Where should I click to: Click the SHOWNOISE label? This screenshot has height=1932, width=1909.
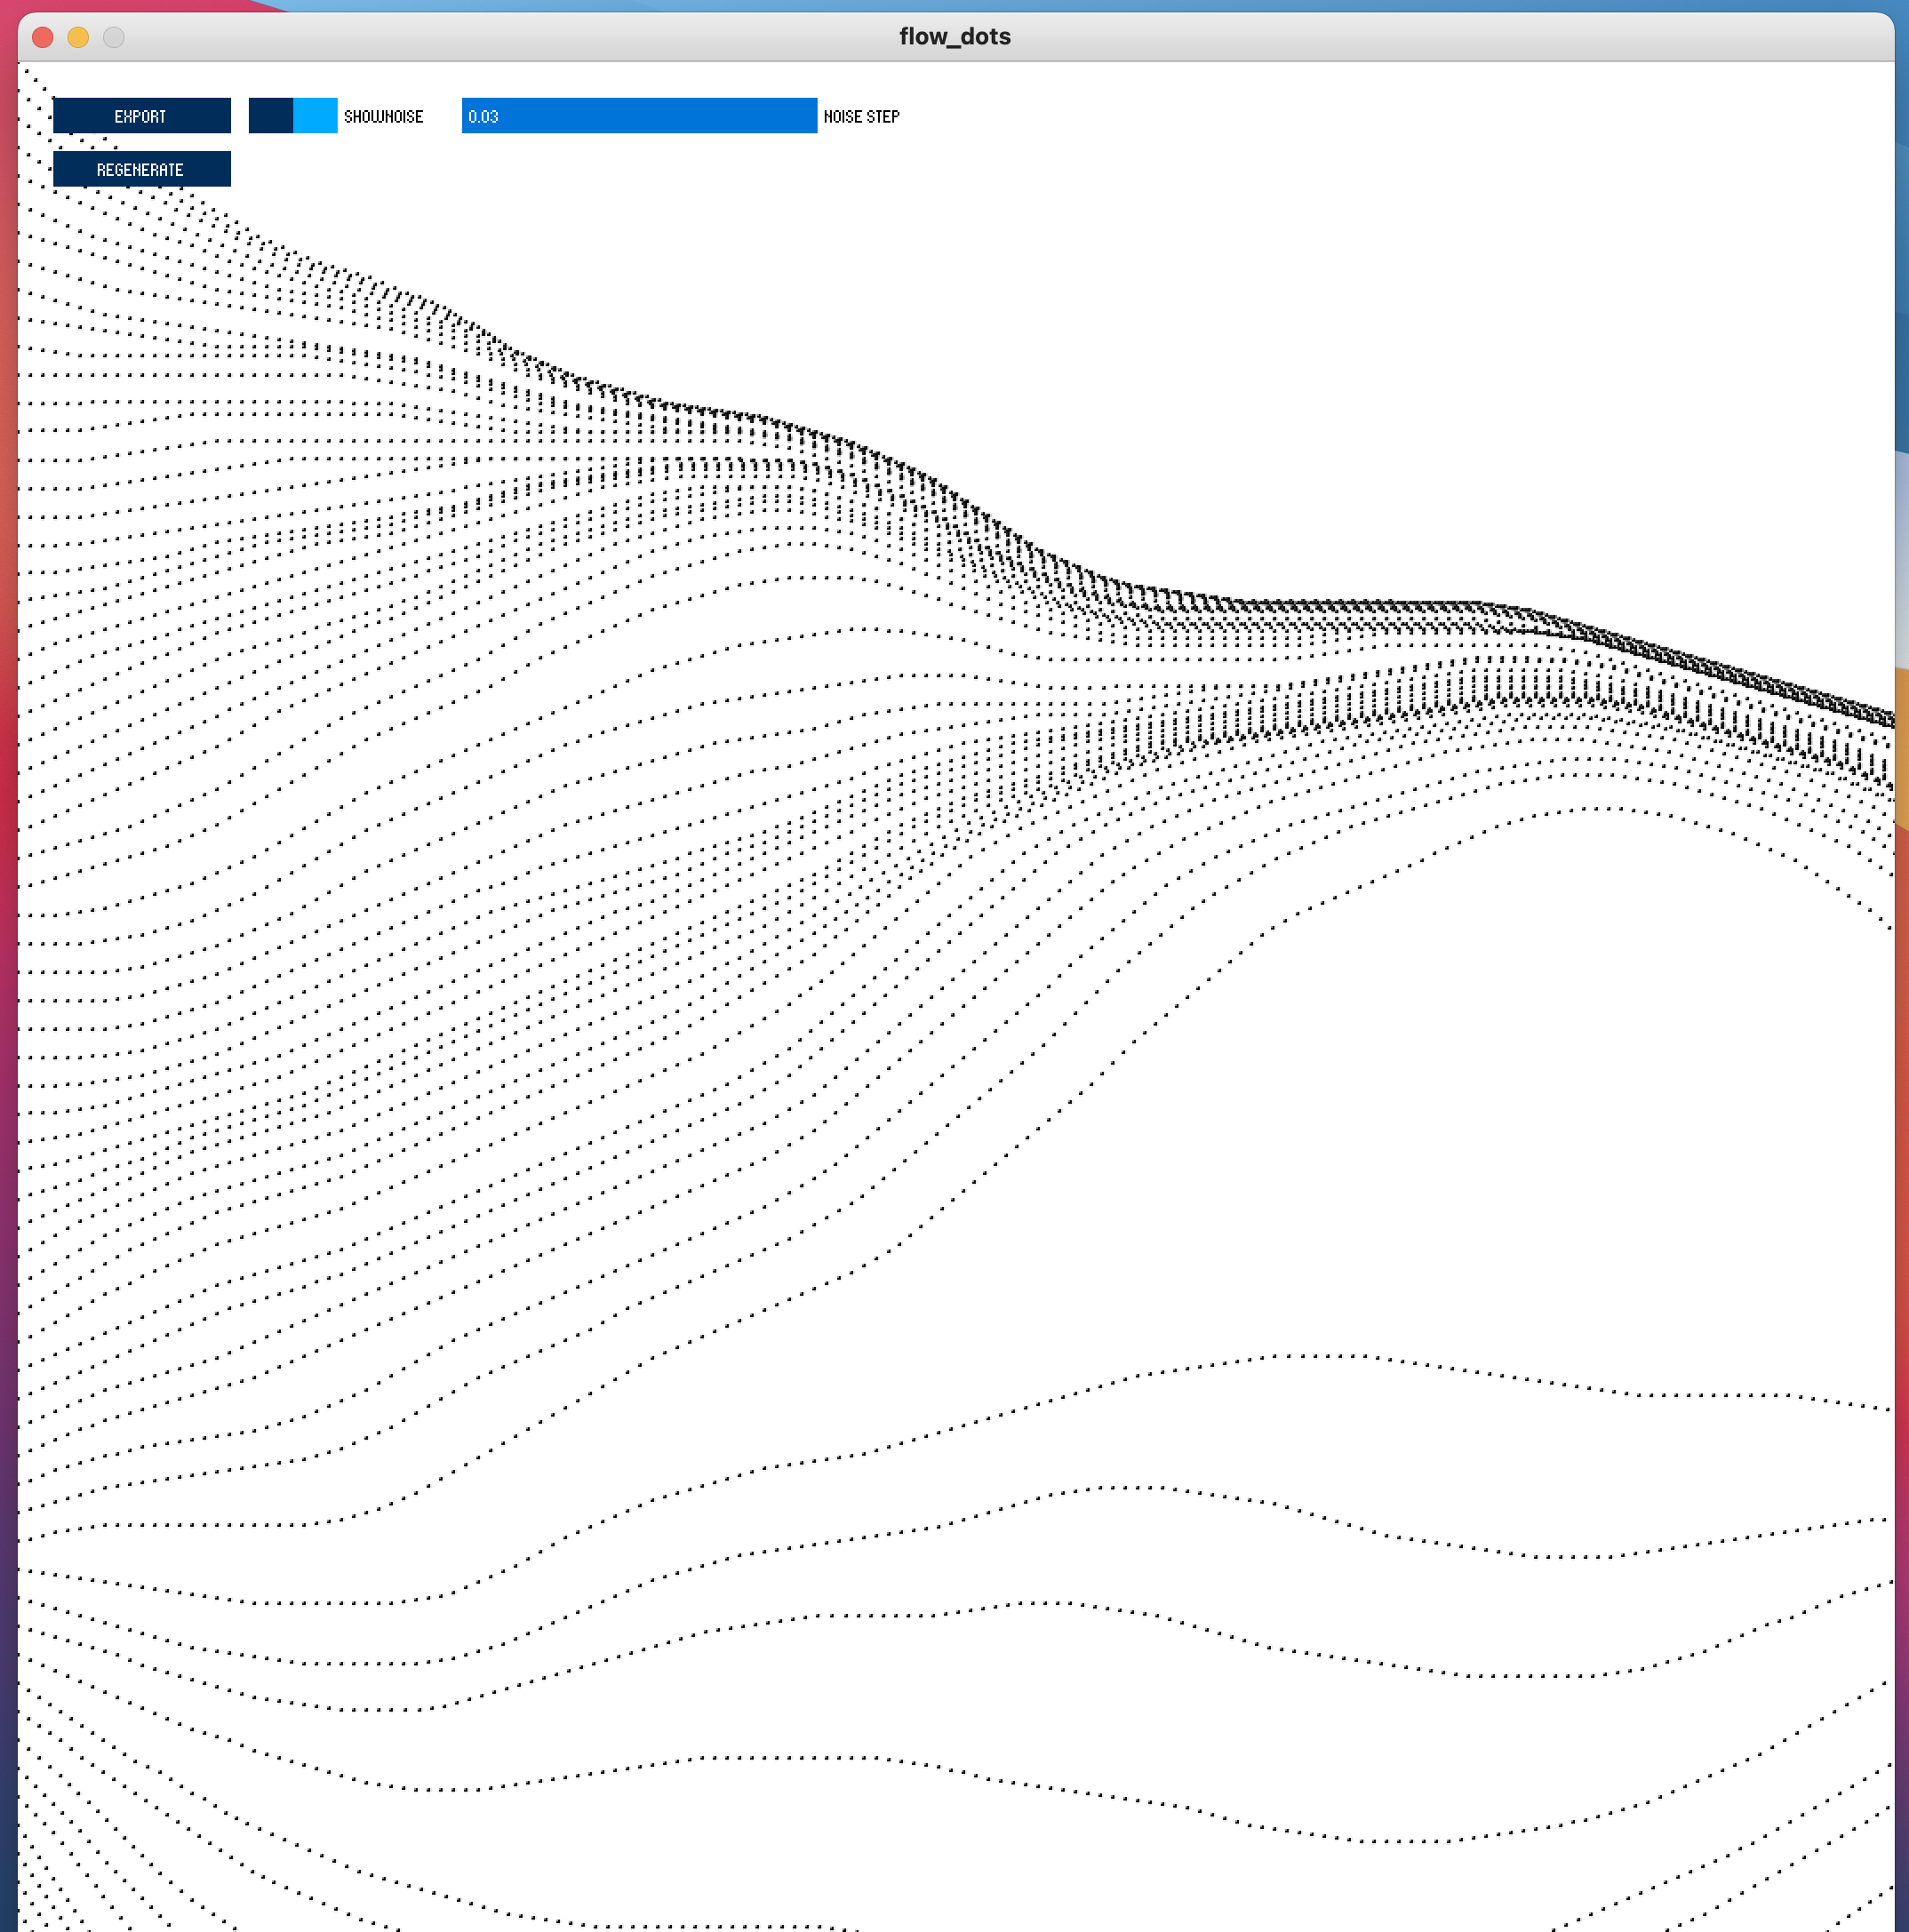pyautogui.click(x=384, y=117)
